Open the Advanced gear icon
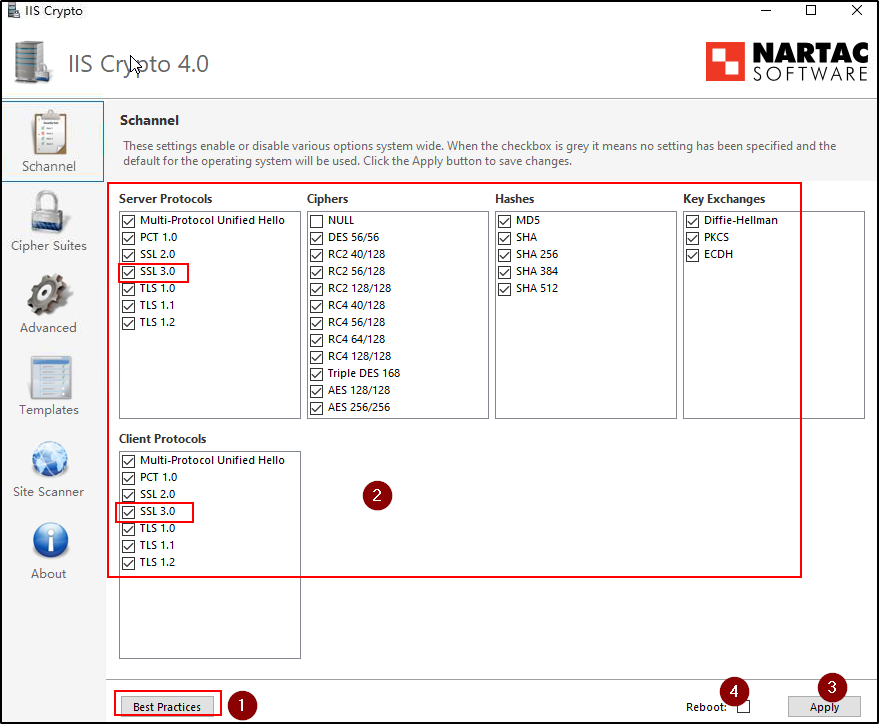This screenshot has width=879, height=724. 49,294
